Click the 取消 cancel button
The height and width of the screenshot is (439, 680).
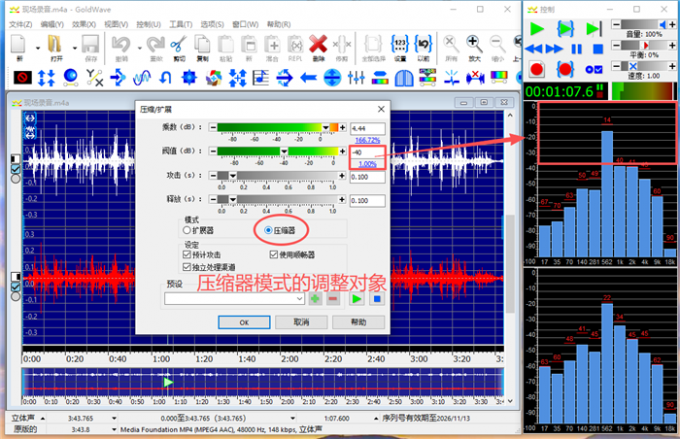tap(301, 322)
